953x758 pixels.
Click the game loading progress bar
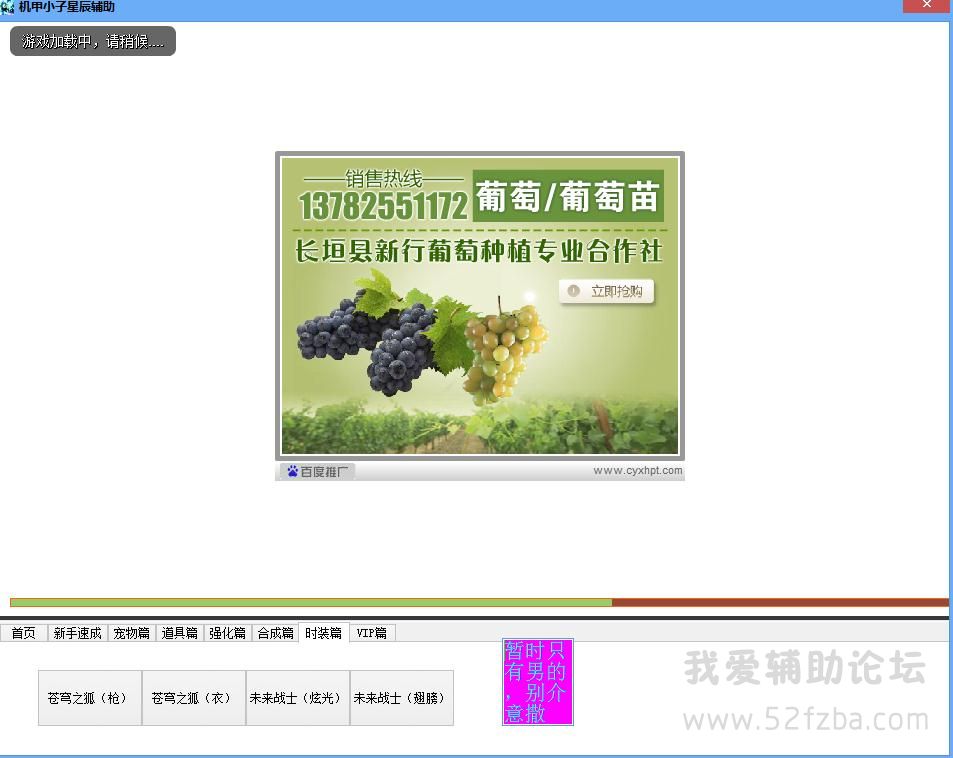[x=478, y=602]
